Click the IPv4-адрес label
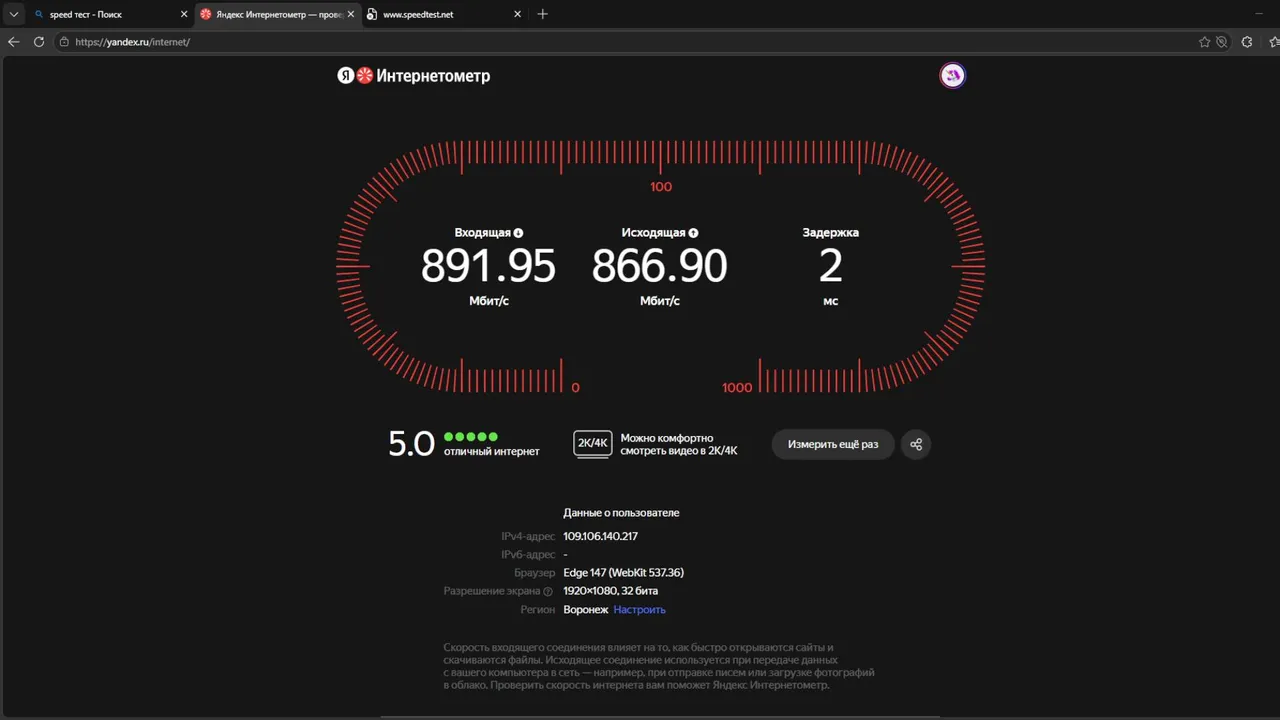Screen dimensions: 1280x720 [528, 536]
